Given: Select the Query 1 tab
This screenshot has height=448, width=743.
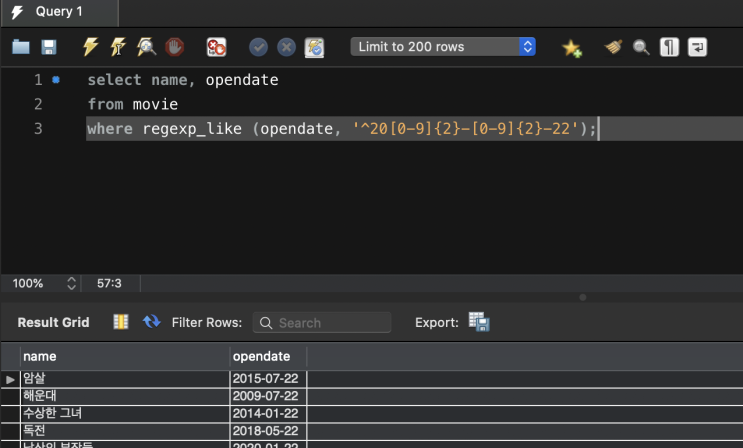Looking at the screenshot, I should pos(59,12).
